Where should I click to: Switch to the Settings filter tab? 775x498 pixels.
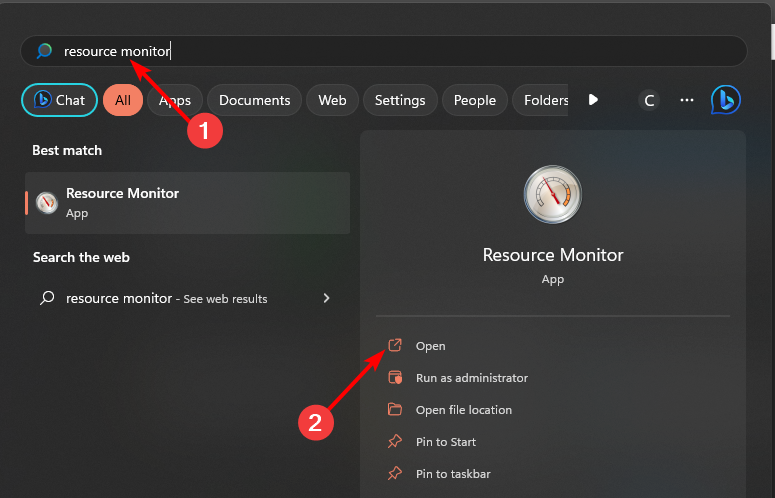click(400, 100)
